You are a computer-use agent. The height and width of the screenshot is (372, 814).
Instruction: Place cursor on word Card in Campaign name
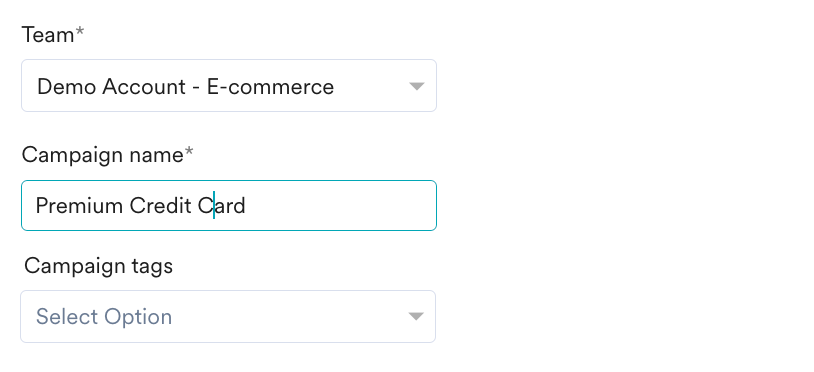pyautogui.click(x=222, y=206)
